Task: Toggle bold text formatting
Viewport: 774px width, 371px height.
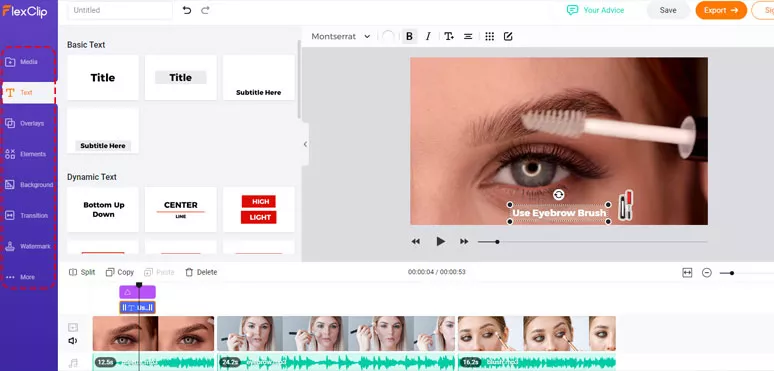Action: coord(409,36)
